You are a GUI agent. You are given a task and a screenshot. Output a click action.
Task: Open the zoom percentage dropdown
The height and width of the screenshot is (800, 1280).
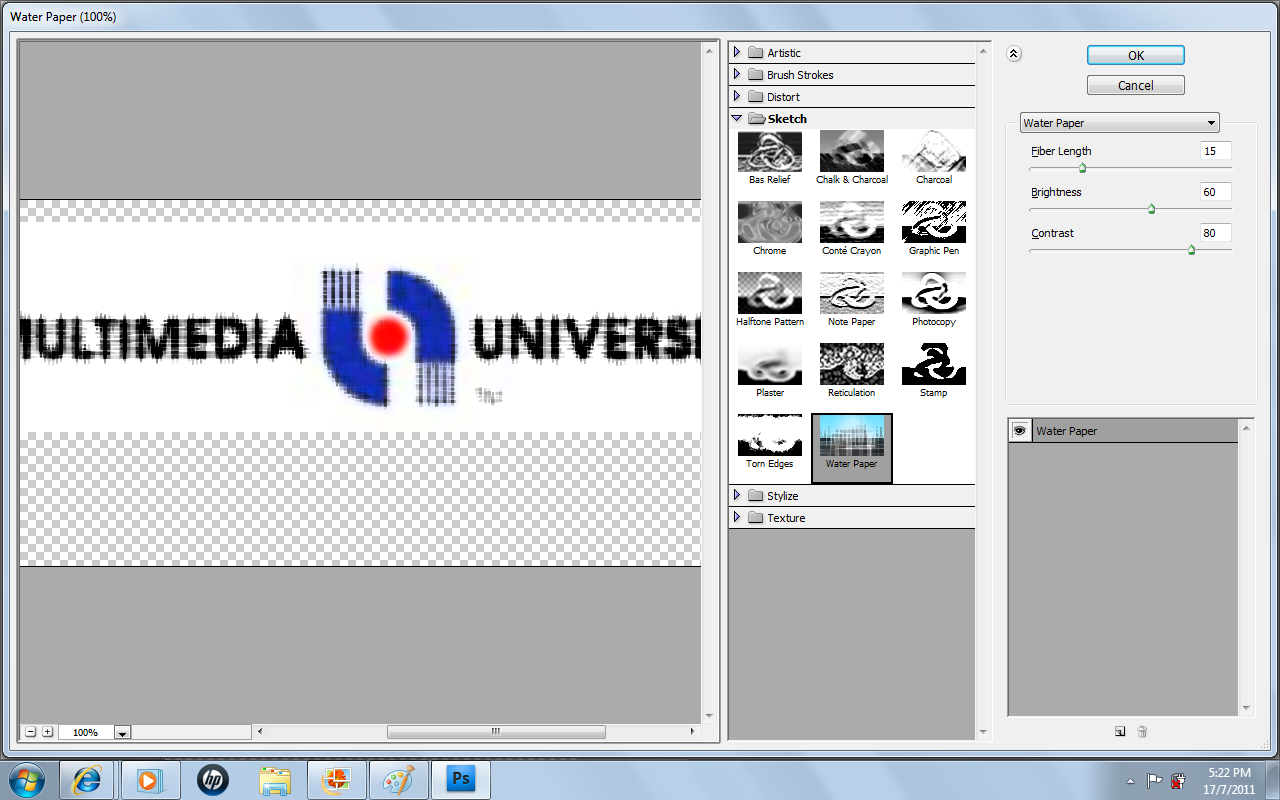point(123,733)
